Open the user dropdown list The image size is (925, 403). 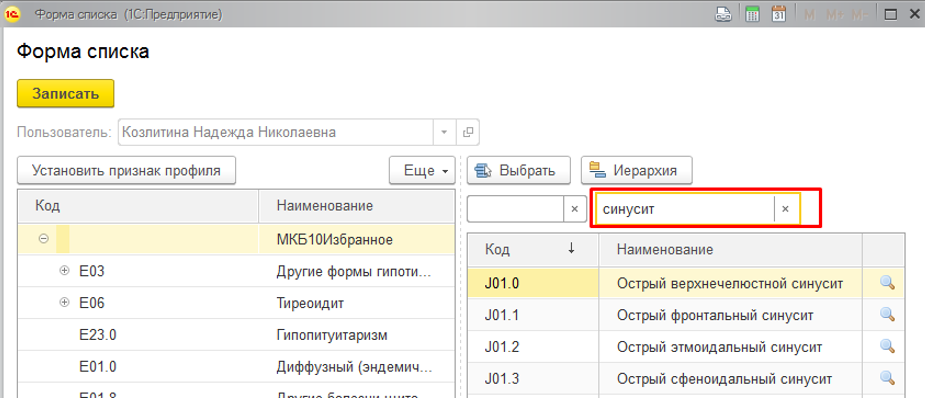(444, 132)
